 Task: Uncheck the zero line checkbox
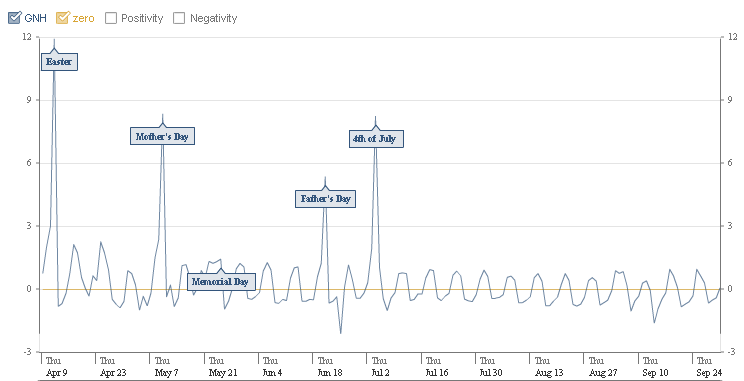62,18
